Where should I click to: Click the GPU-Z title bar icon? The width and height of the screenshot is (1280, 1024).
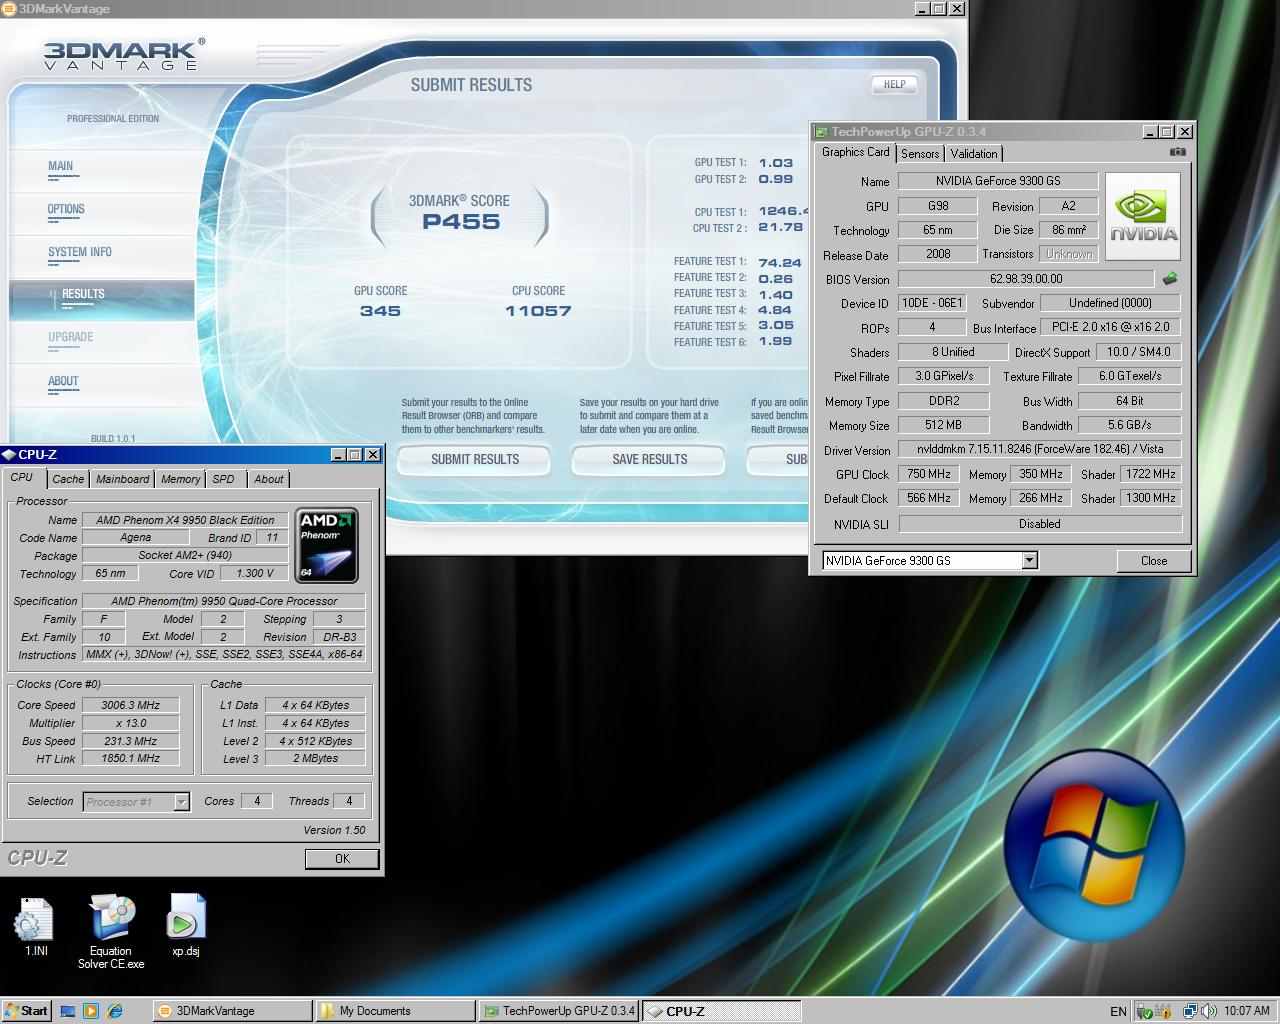click(821, 131)
